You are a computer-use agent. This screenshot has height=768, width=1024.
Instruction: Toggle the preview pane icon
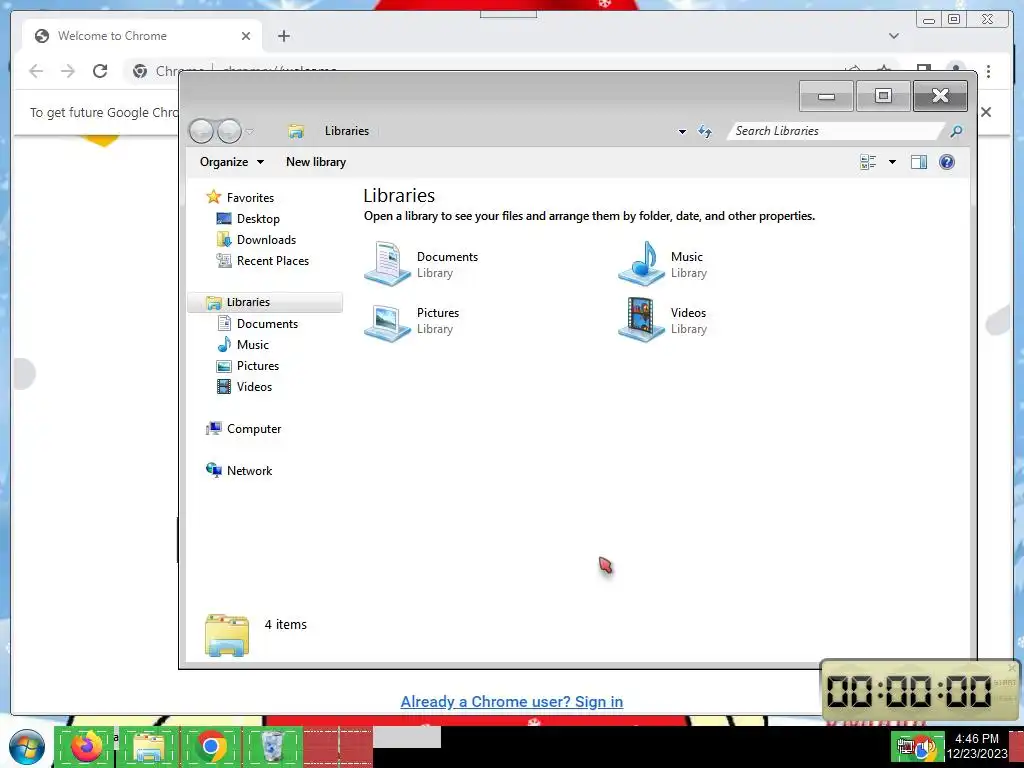[918, 162]
